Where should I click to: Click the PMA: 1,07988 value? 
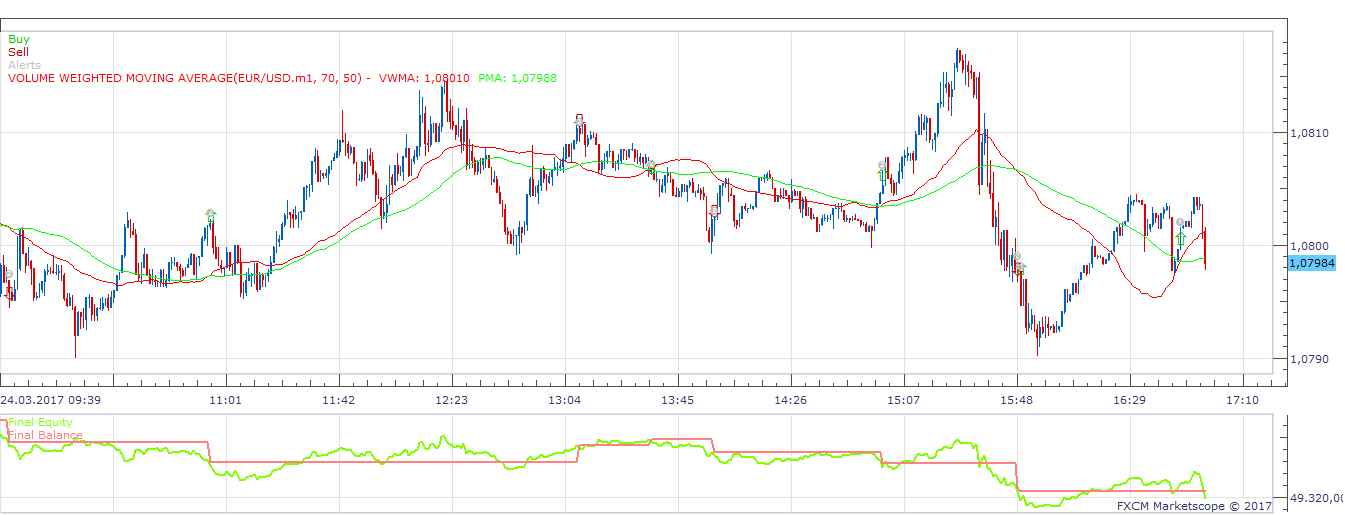(518, 77)
